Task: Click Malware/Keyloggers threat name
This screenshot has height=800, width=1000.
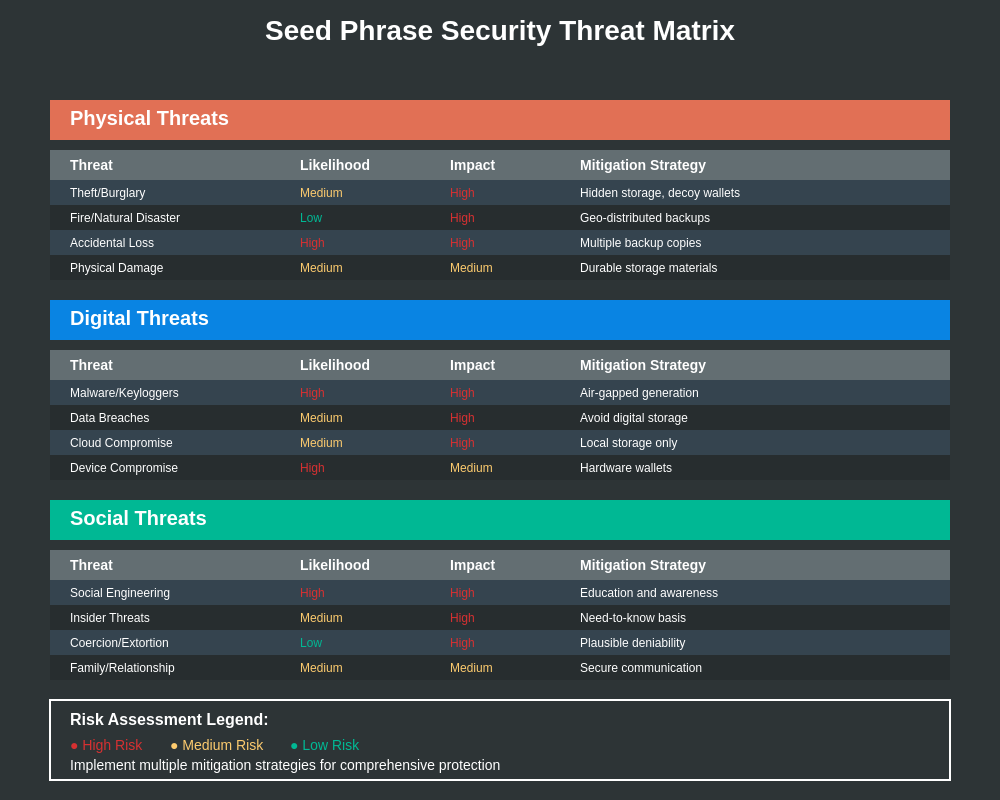Action: (124, 393)
